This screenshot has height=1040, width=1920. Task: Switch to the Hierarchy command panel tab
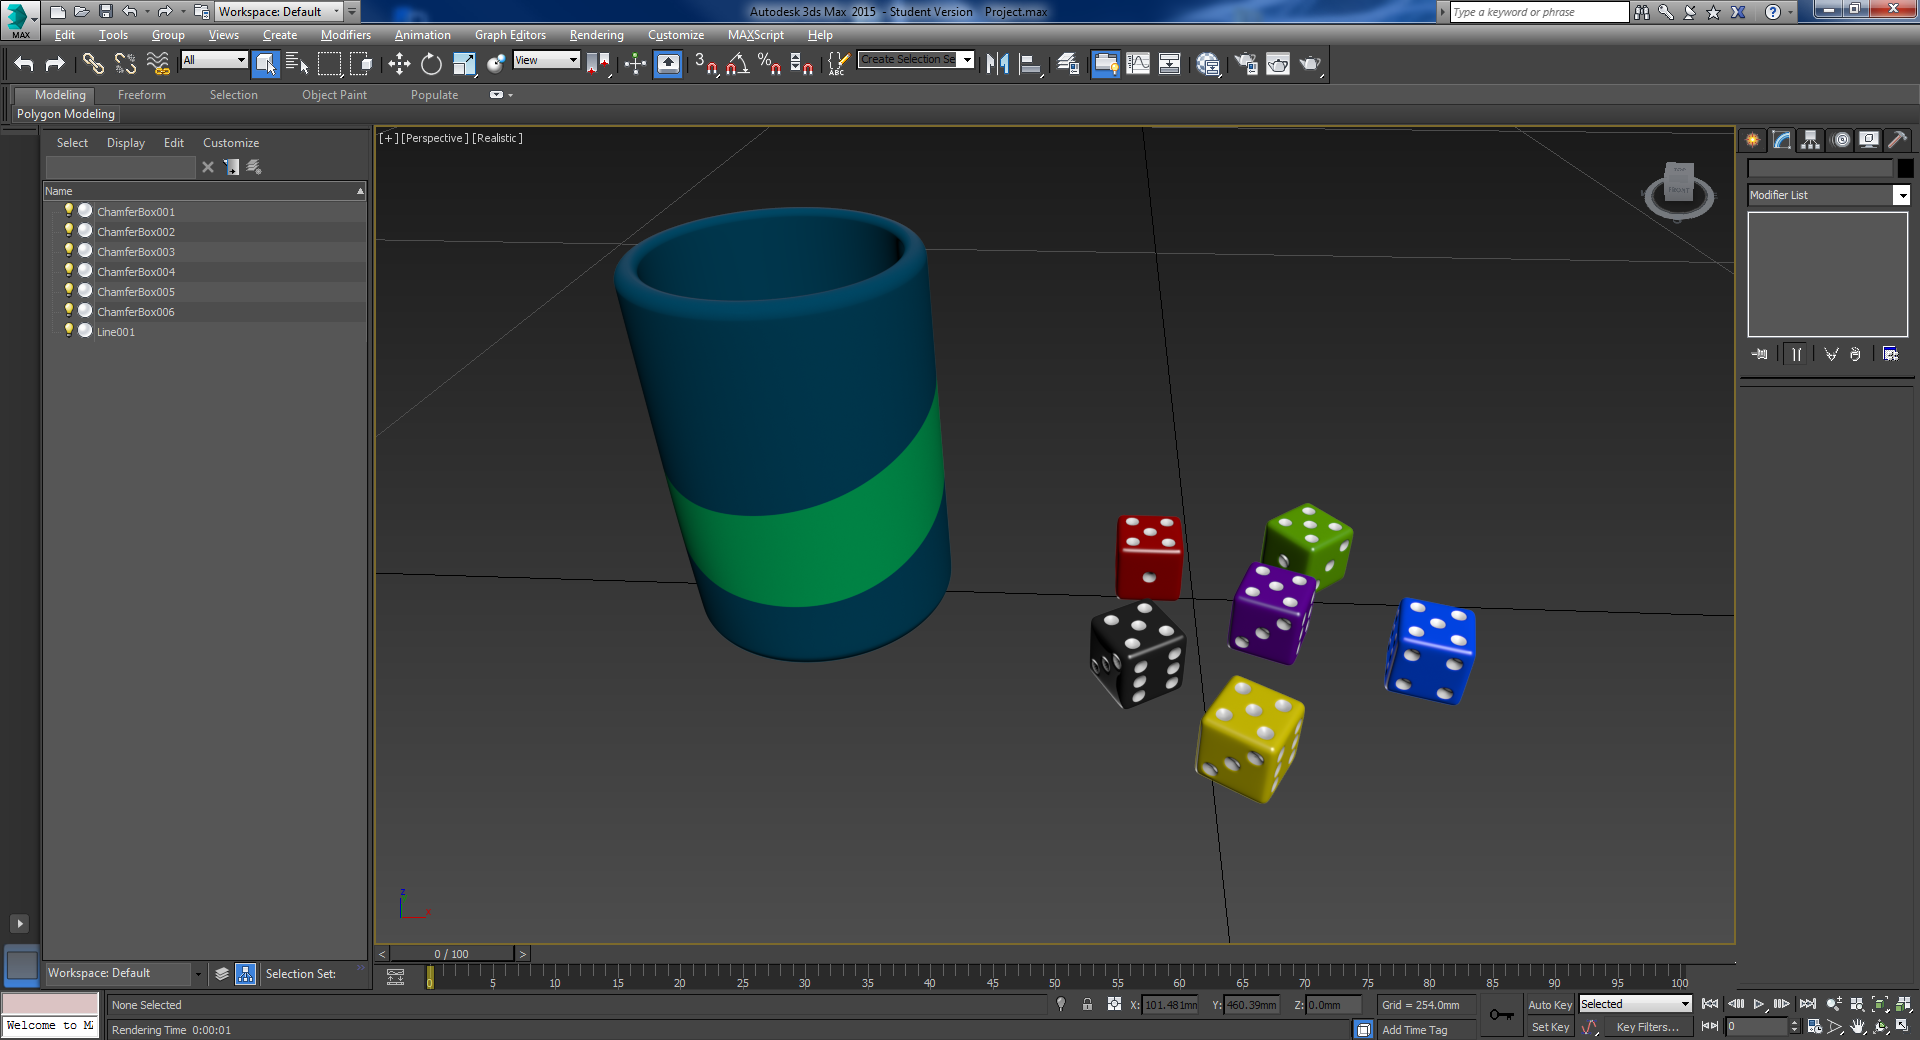point(1811,140)
